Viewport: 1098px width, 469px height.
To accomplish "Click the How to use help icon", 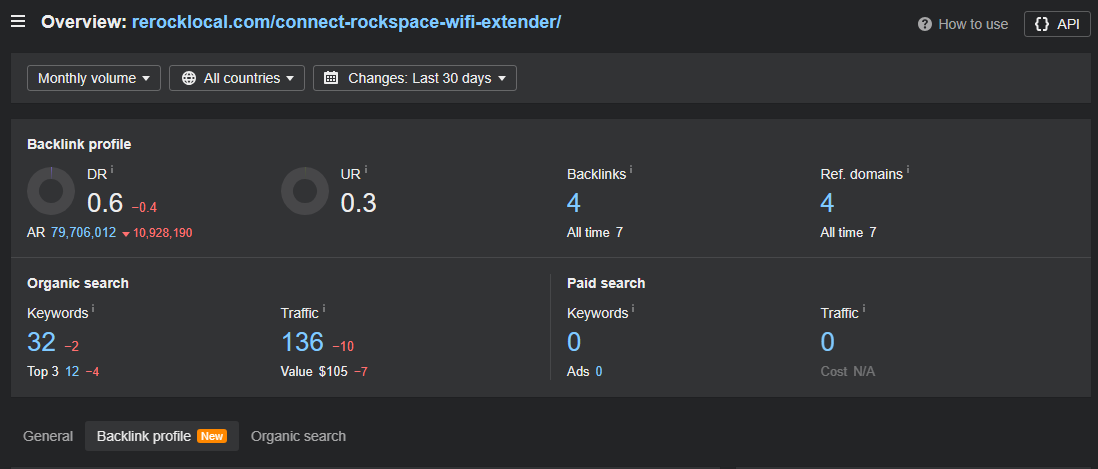I will (925, 24).
